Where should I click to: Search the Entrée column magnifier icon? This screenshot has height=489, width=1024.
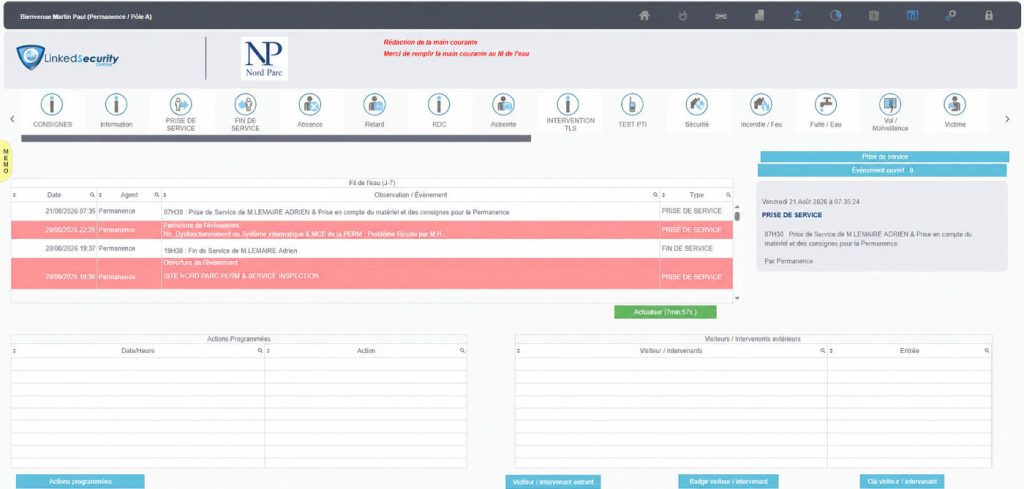(987, 351)
